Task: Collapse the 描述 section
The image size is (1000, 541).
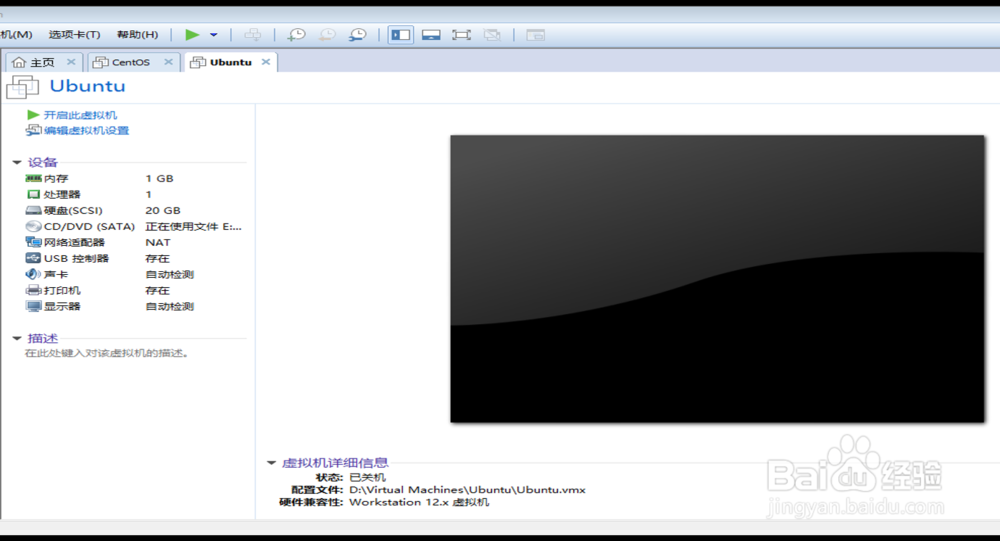Action: [17, 338]
